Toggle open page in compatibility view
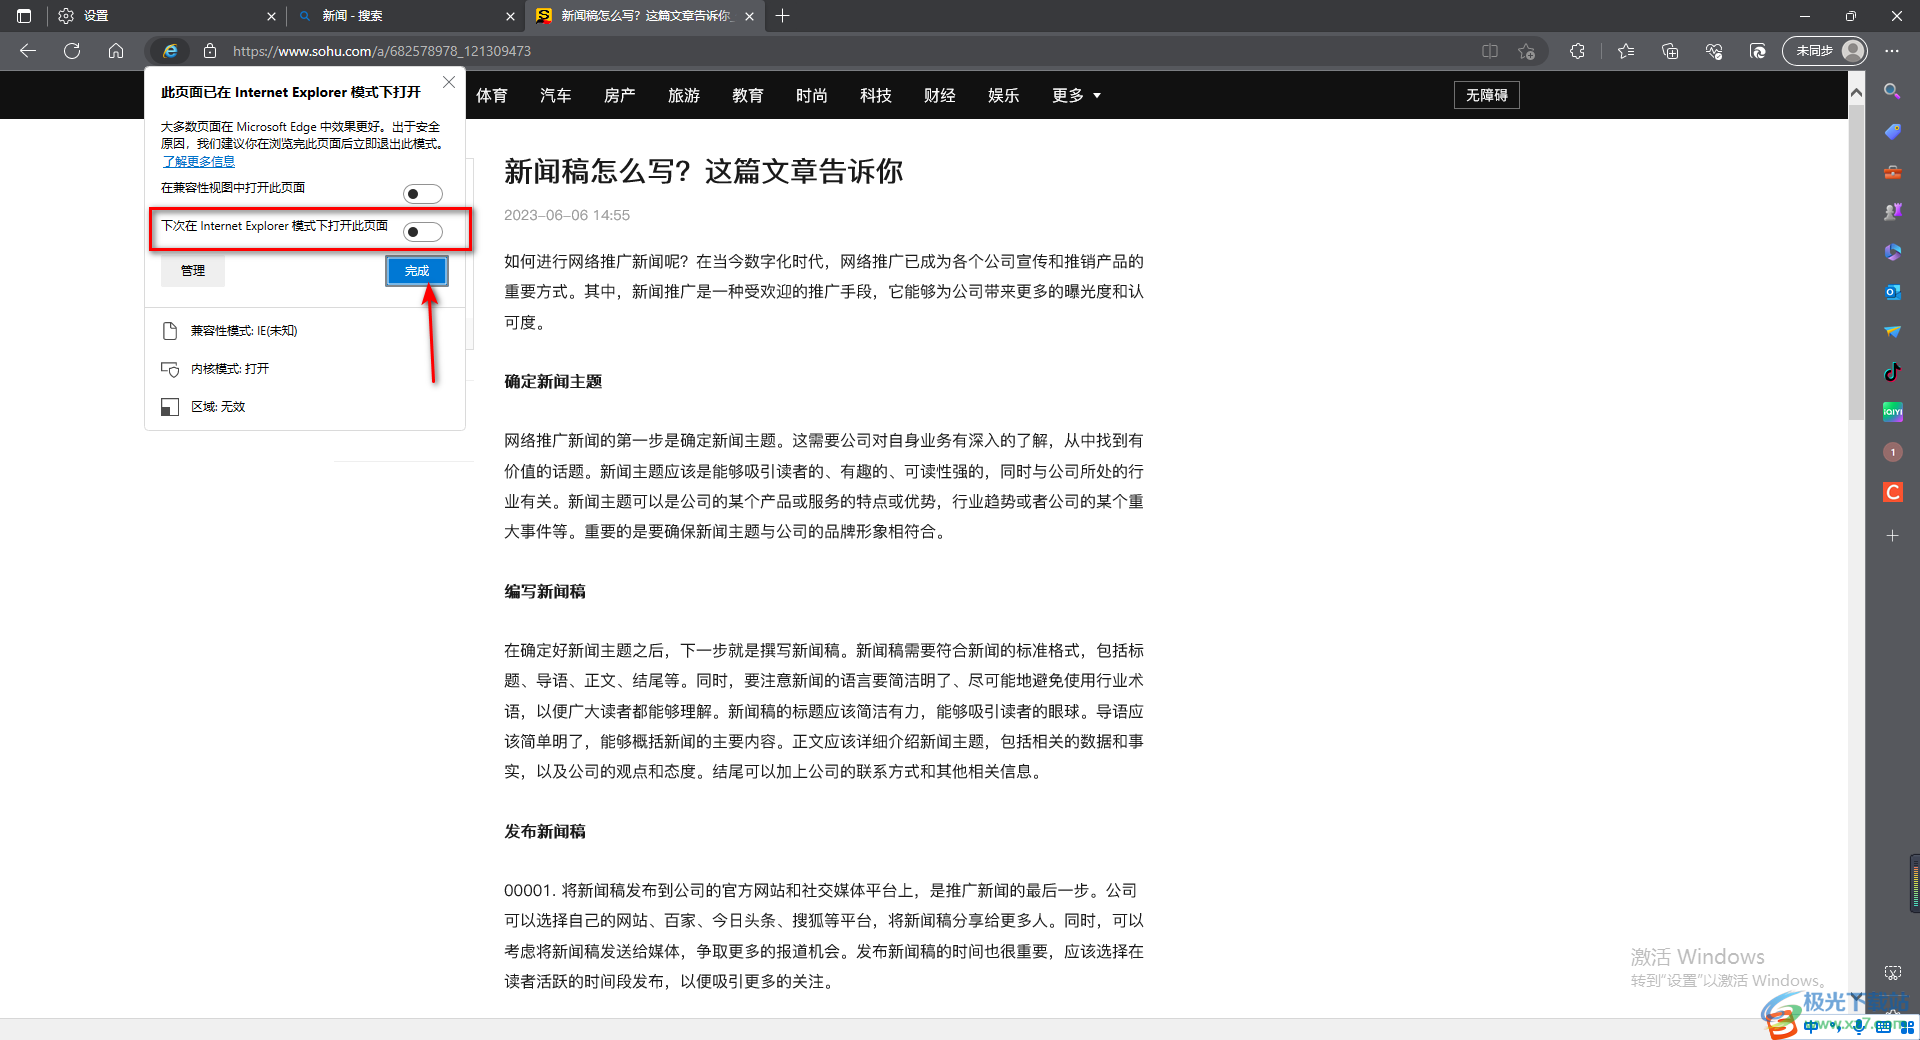Screen dimensions: 1920x1040 423,193
